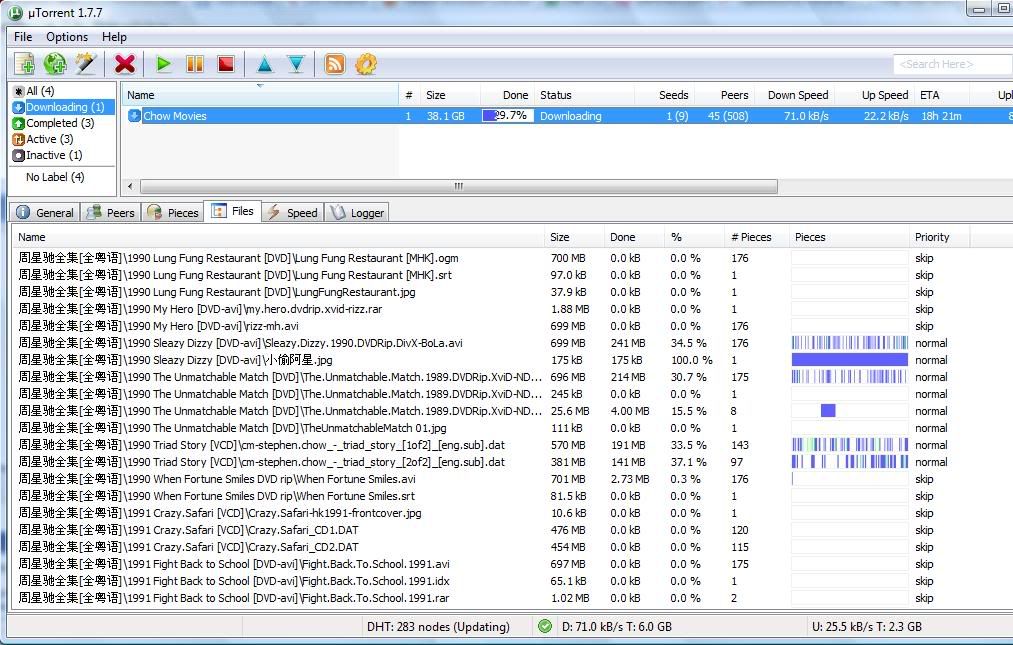Click the Add Torrent toolbar icon
The width and height of the screenshot is (1013, 645).
pyautogui.click(x=25, y=64)
